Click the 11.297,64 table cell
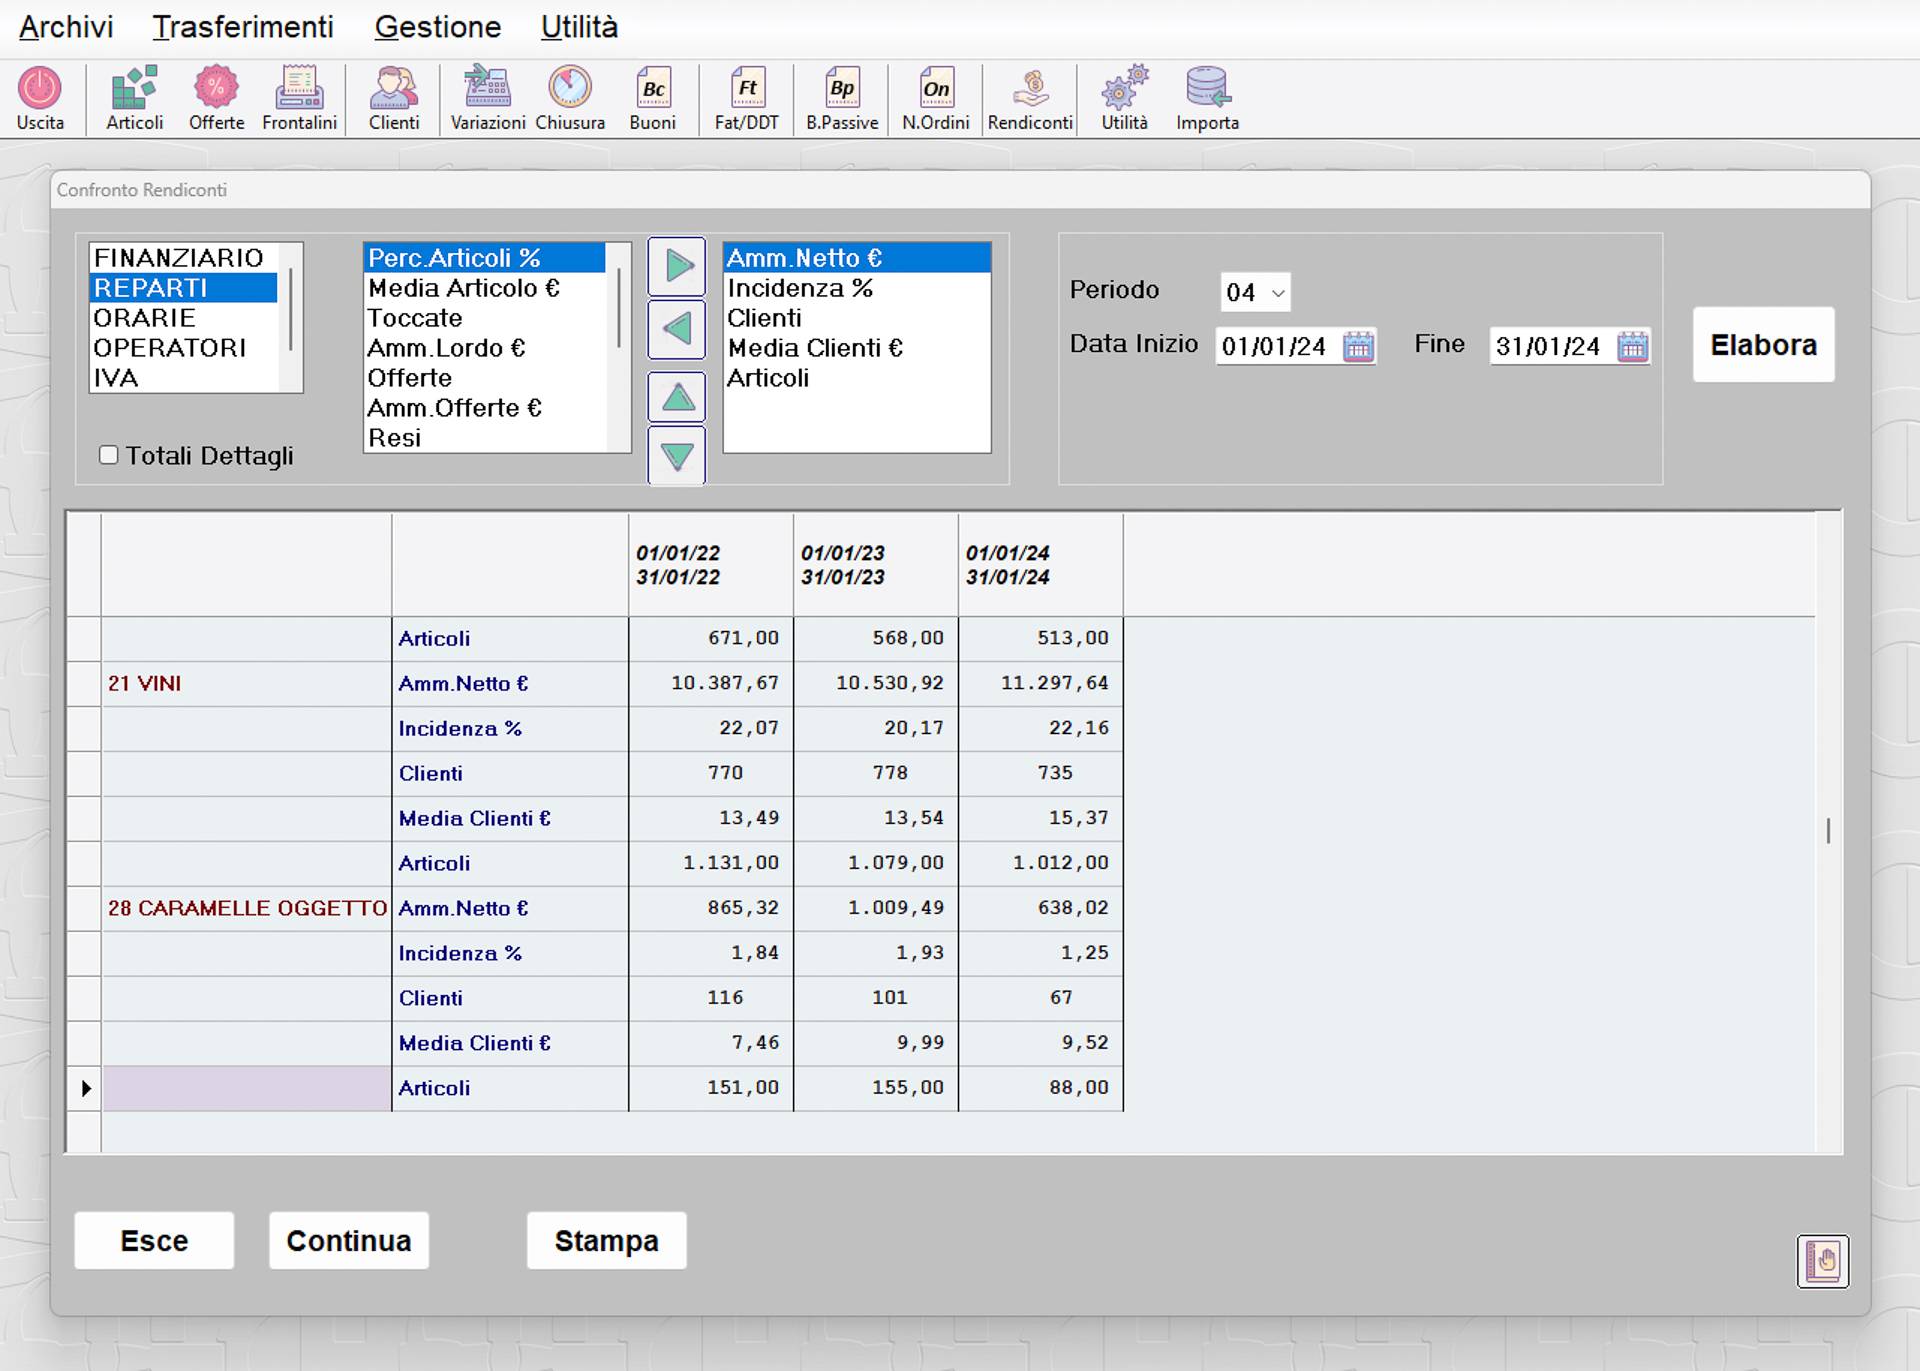The image size is (1920, 1371). pyautogui.click(x=1041, y=684)
